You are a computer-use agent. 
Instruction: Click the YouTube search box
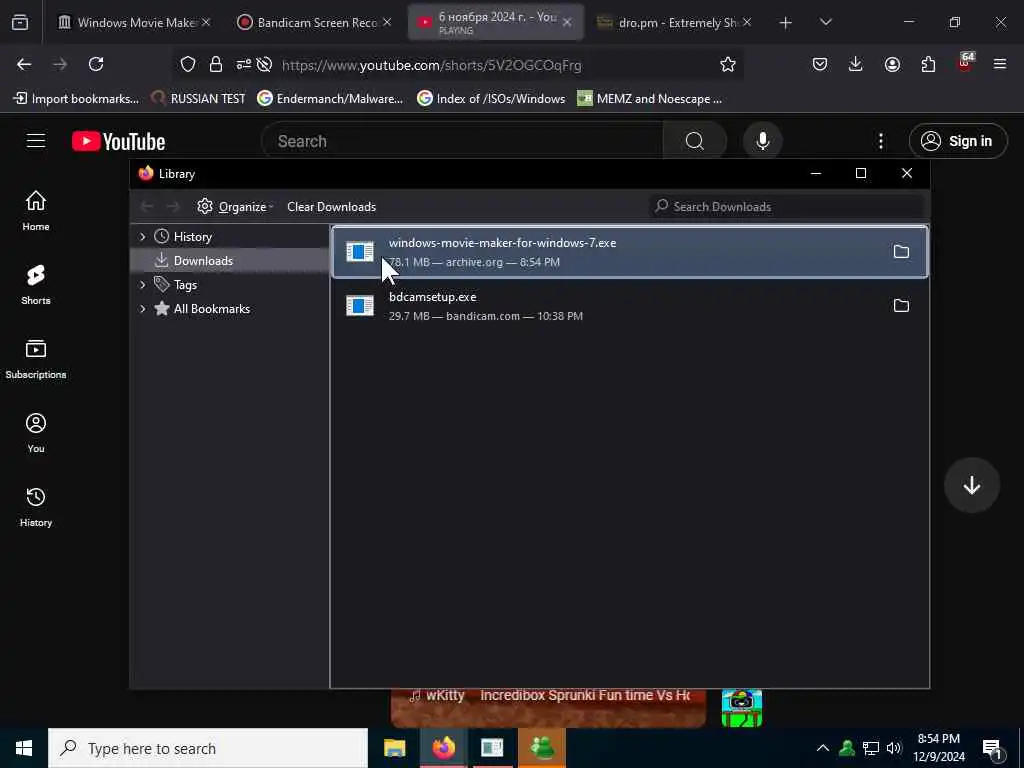point(462,141)
